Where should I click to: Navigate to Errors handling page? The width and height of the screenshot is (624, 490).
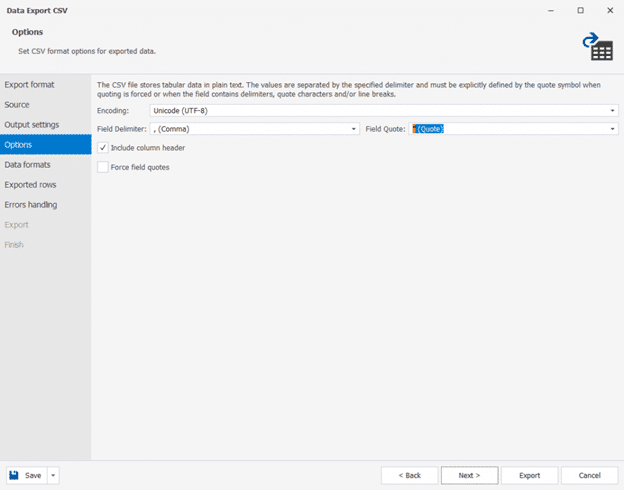[31, 205]
